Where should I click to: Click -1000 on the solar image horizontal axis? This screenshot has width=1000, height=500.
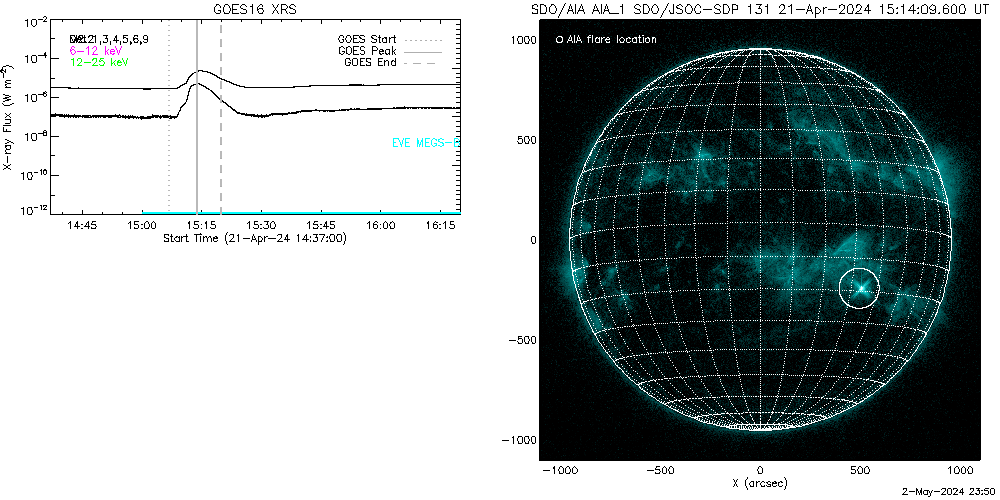[559, 471]
